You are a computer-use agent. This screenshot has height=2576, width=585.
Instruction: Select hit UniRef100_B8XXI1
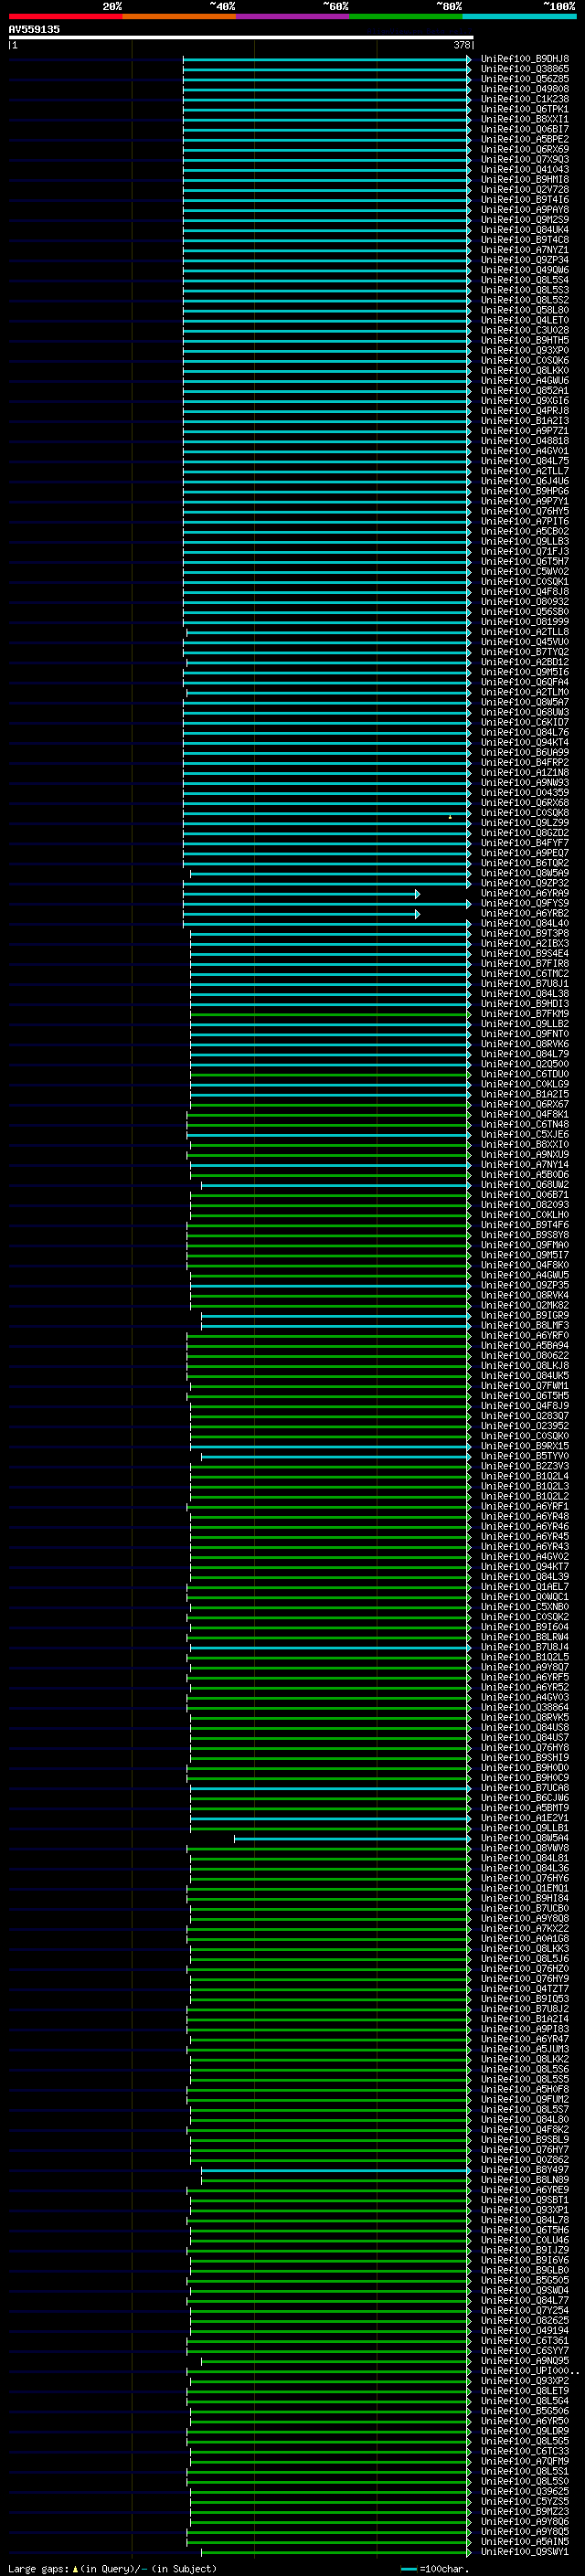coord(524,119)
